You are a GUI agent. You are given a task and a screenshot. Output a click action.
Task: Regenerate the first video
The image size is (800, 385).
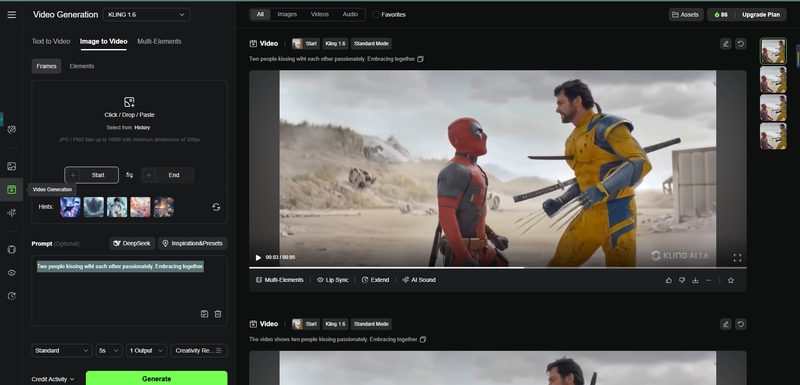coord(740,44)
